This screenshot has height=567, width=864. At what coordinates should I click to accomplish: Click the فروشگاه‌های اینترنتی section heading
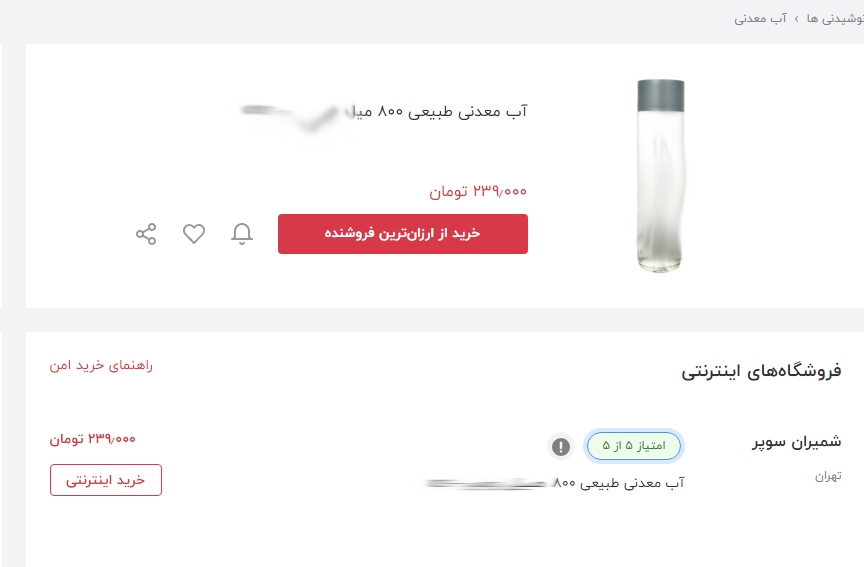pos(761,371)
